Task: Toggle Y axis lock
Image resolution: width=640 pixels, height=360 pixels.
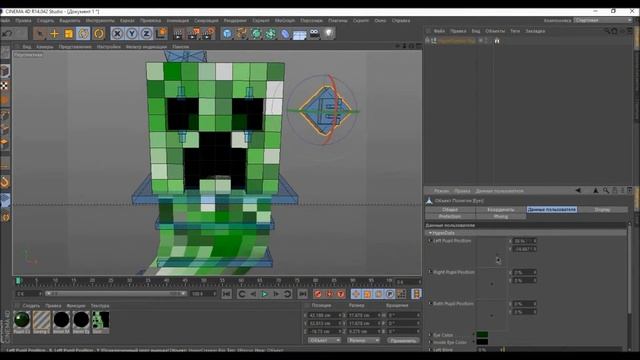Action: pyautogui.click(x=132, y=33)
